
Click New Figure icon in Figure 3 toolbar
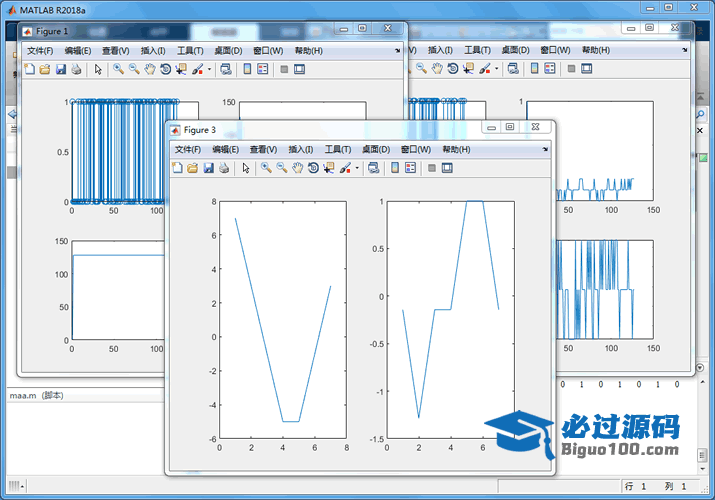(x=177, y=168)
